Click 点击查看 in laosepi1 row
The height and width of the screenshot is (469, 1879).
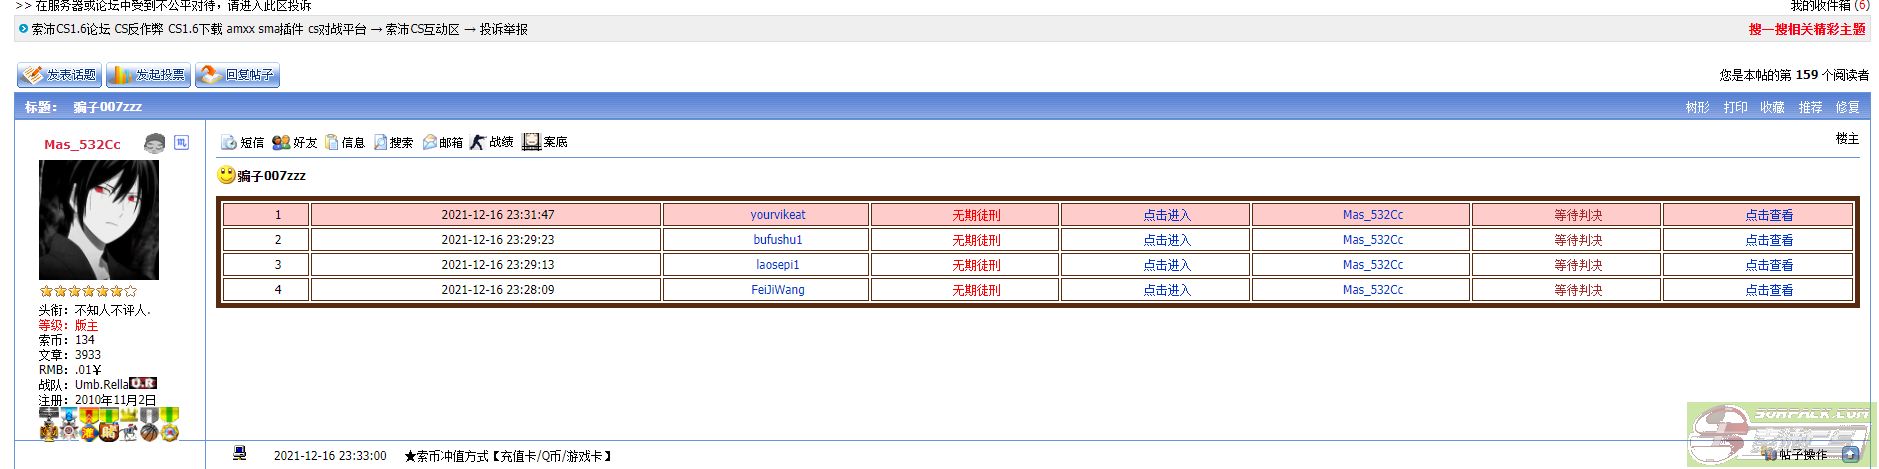coord(1769,264)
